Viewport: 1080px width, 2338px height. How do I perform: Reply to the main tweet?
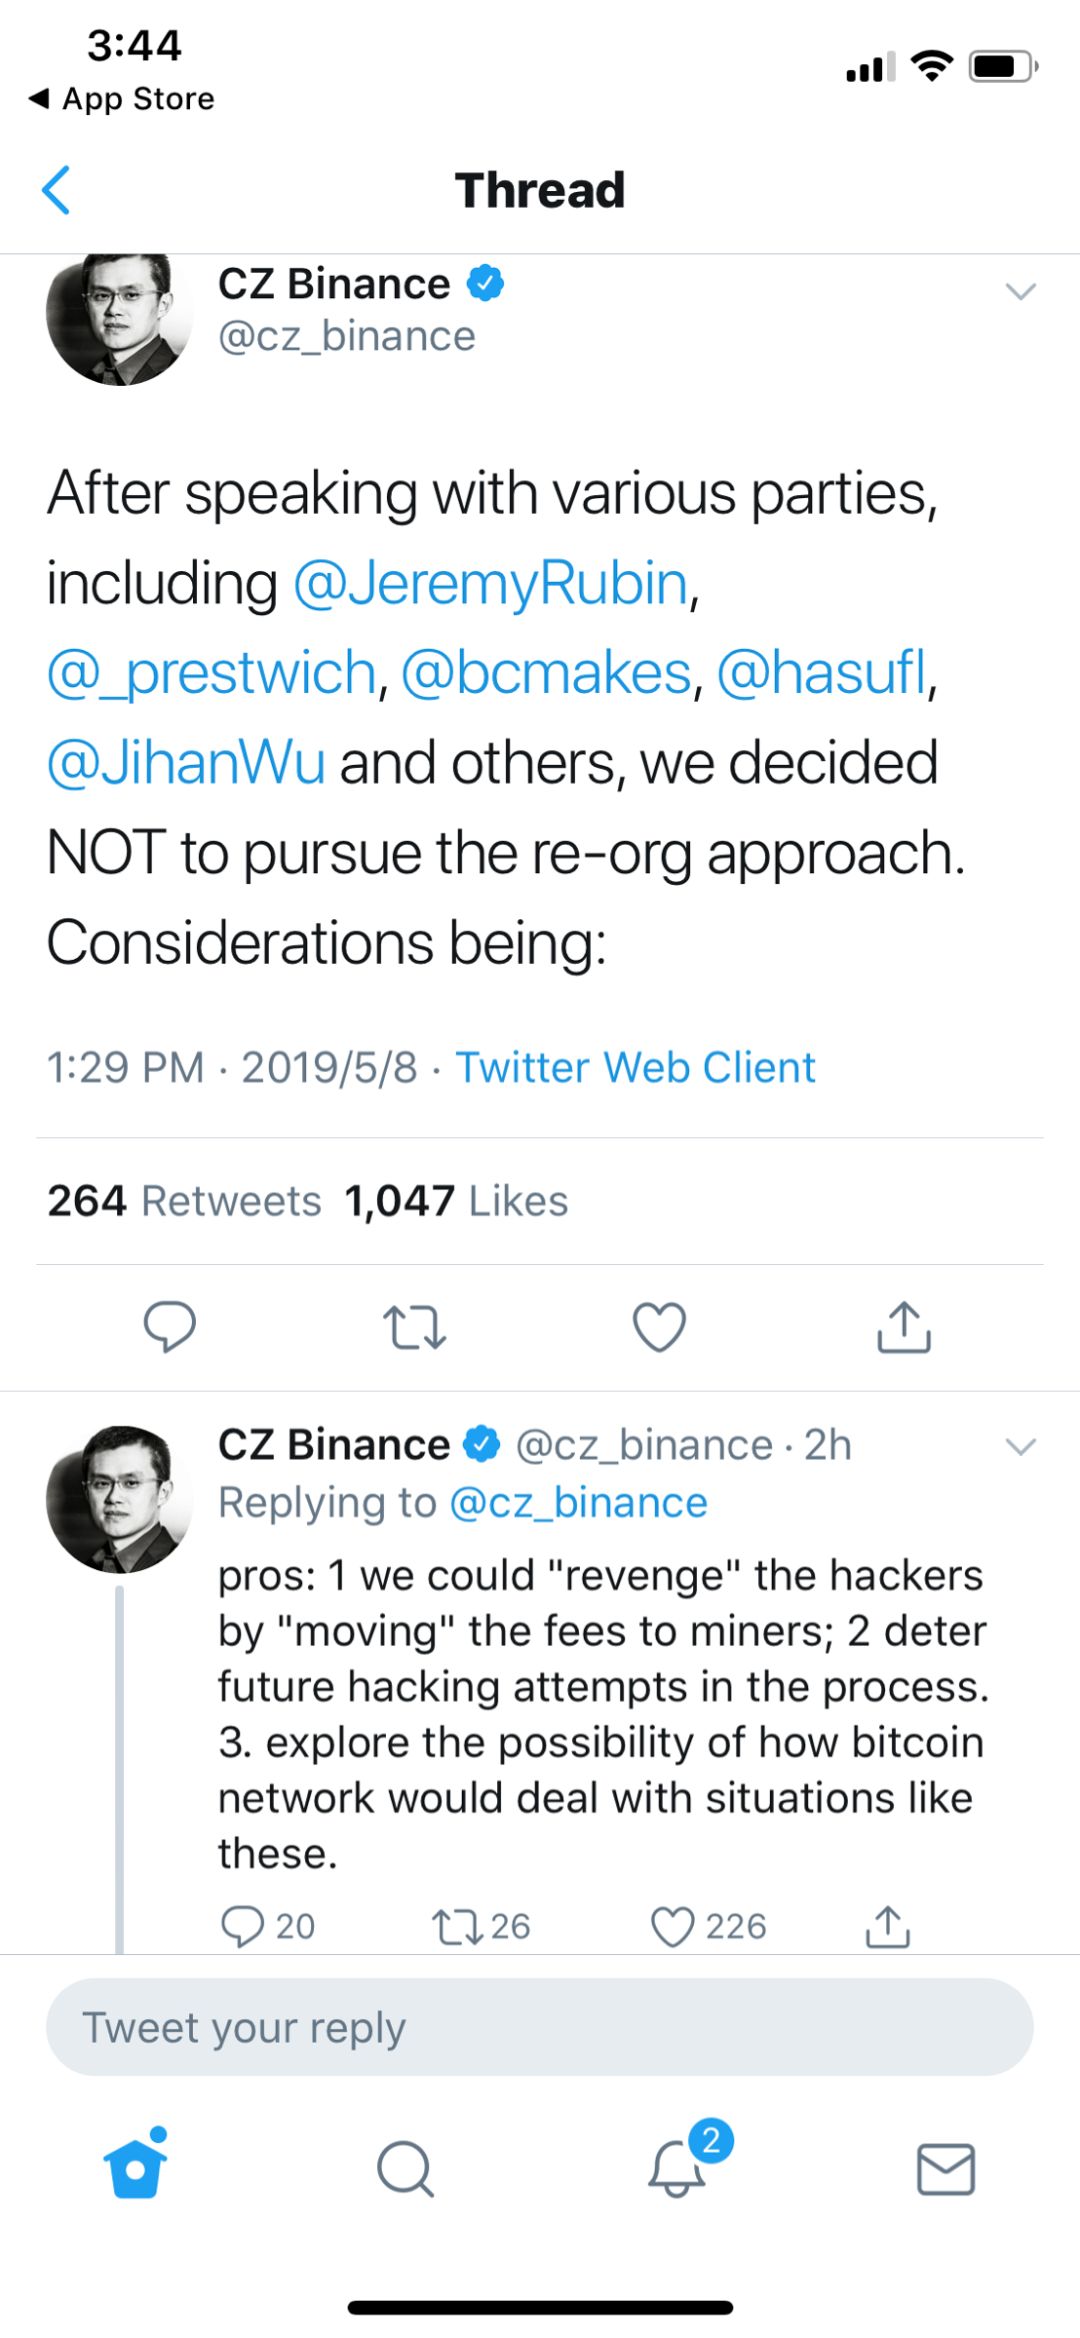pyautogui.click(x=169, y=1327)
